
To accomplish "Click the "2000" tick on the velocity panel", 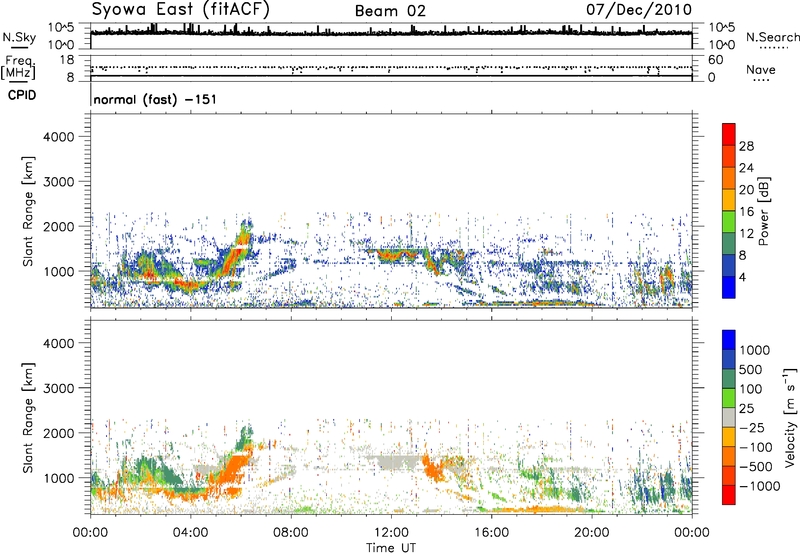I will coord(58,433).
